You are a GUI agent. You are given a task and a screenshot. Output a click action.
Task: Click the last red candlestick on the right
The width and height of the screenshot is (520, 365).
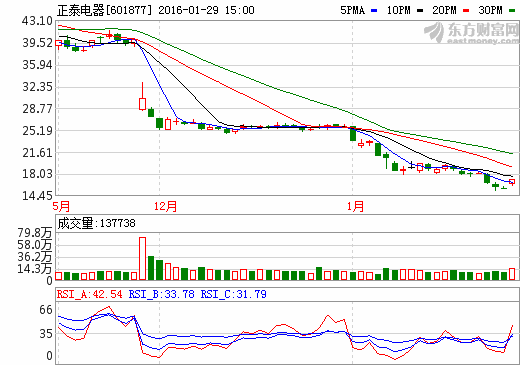[x=512, y=182]
